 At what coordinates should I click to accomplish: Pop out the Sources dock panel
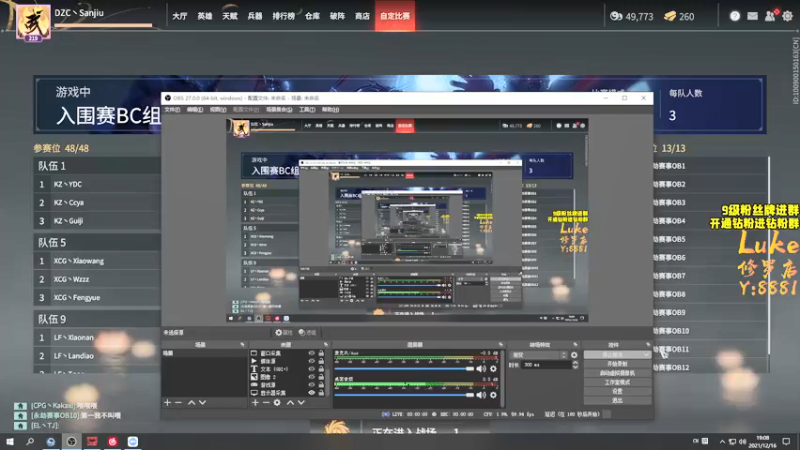[x=326, y=345]
